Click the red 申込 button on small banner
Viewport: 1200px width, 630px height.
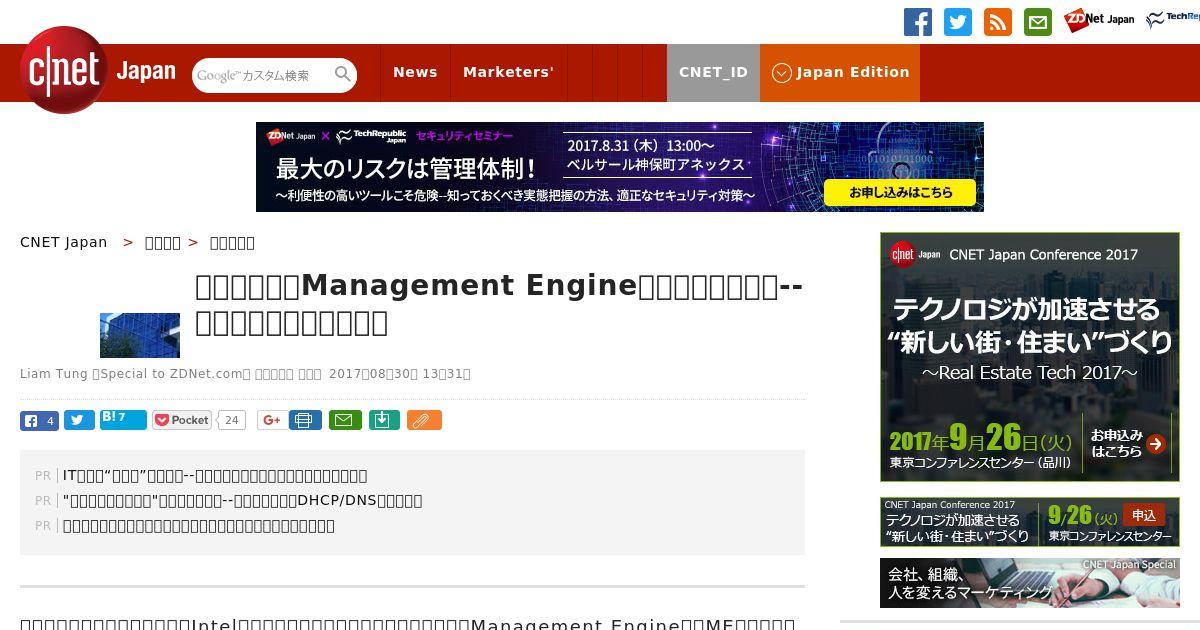click(x=1144, y=515)
